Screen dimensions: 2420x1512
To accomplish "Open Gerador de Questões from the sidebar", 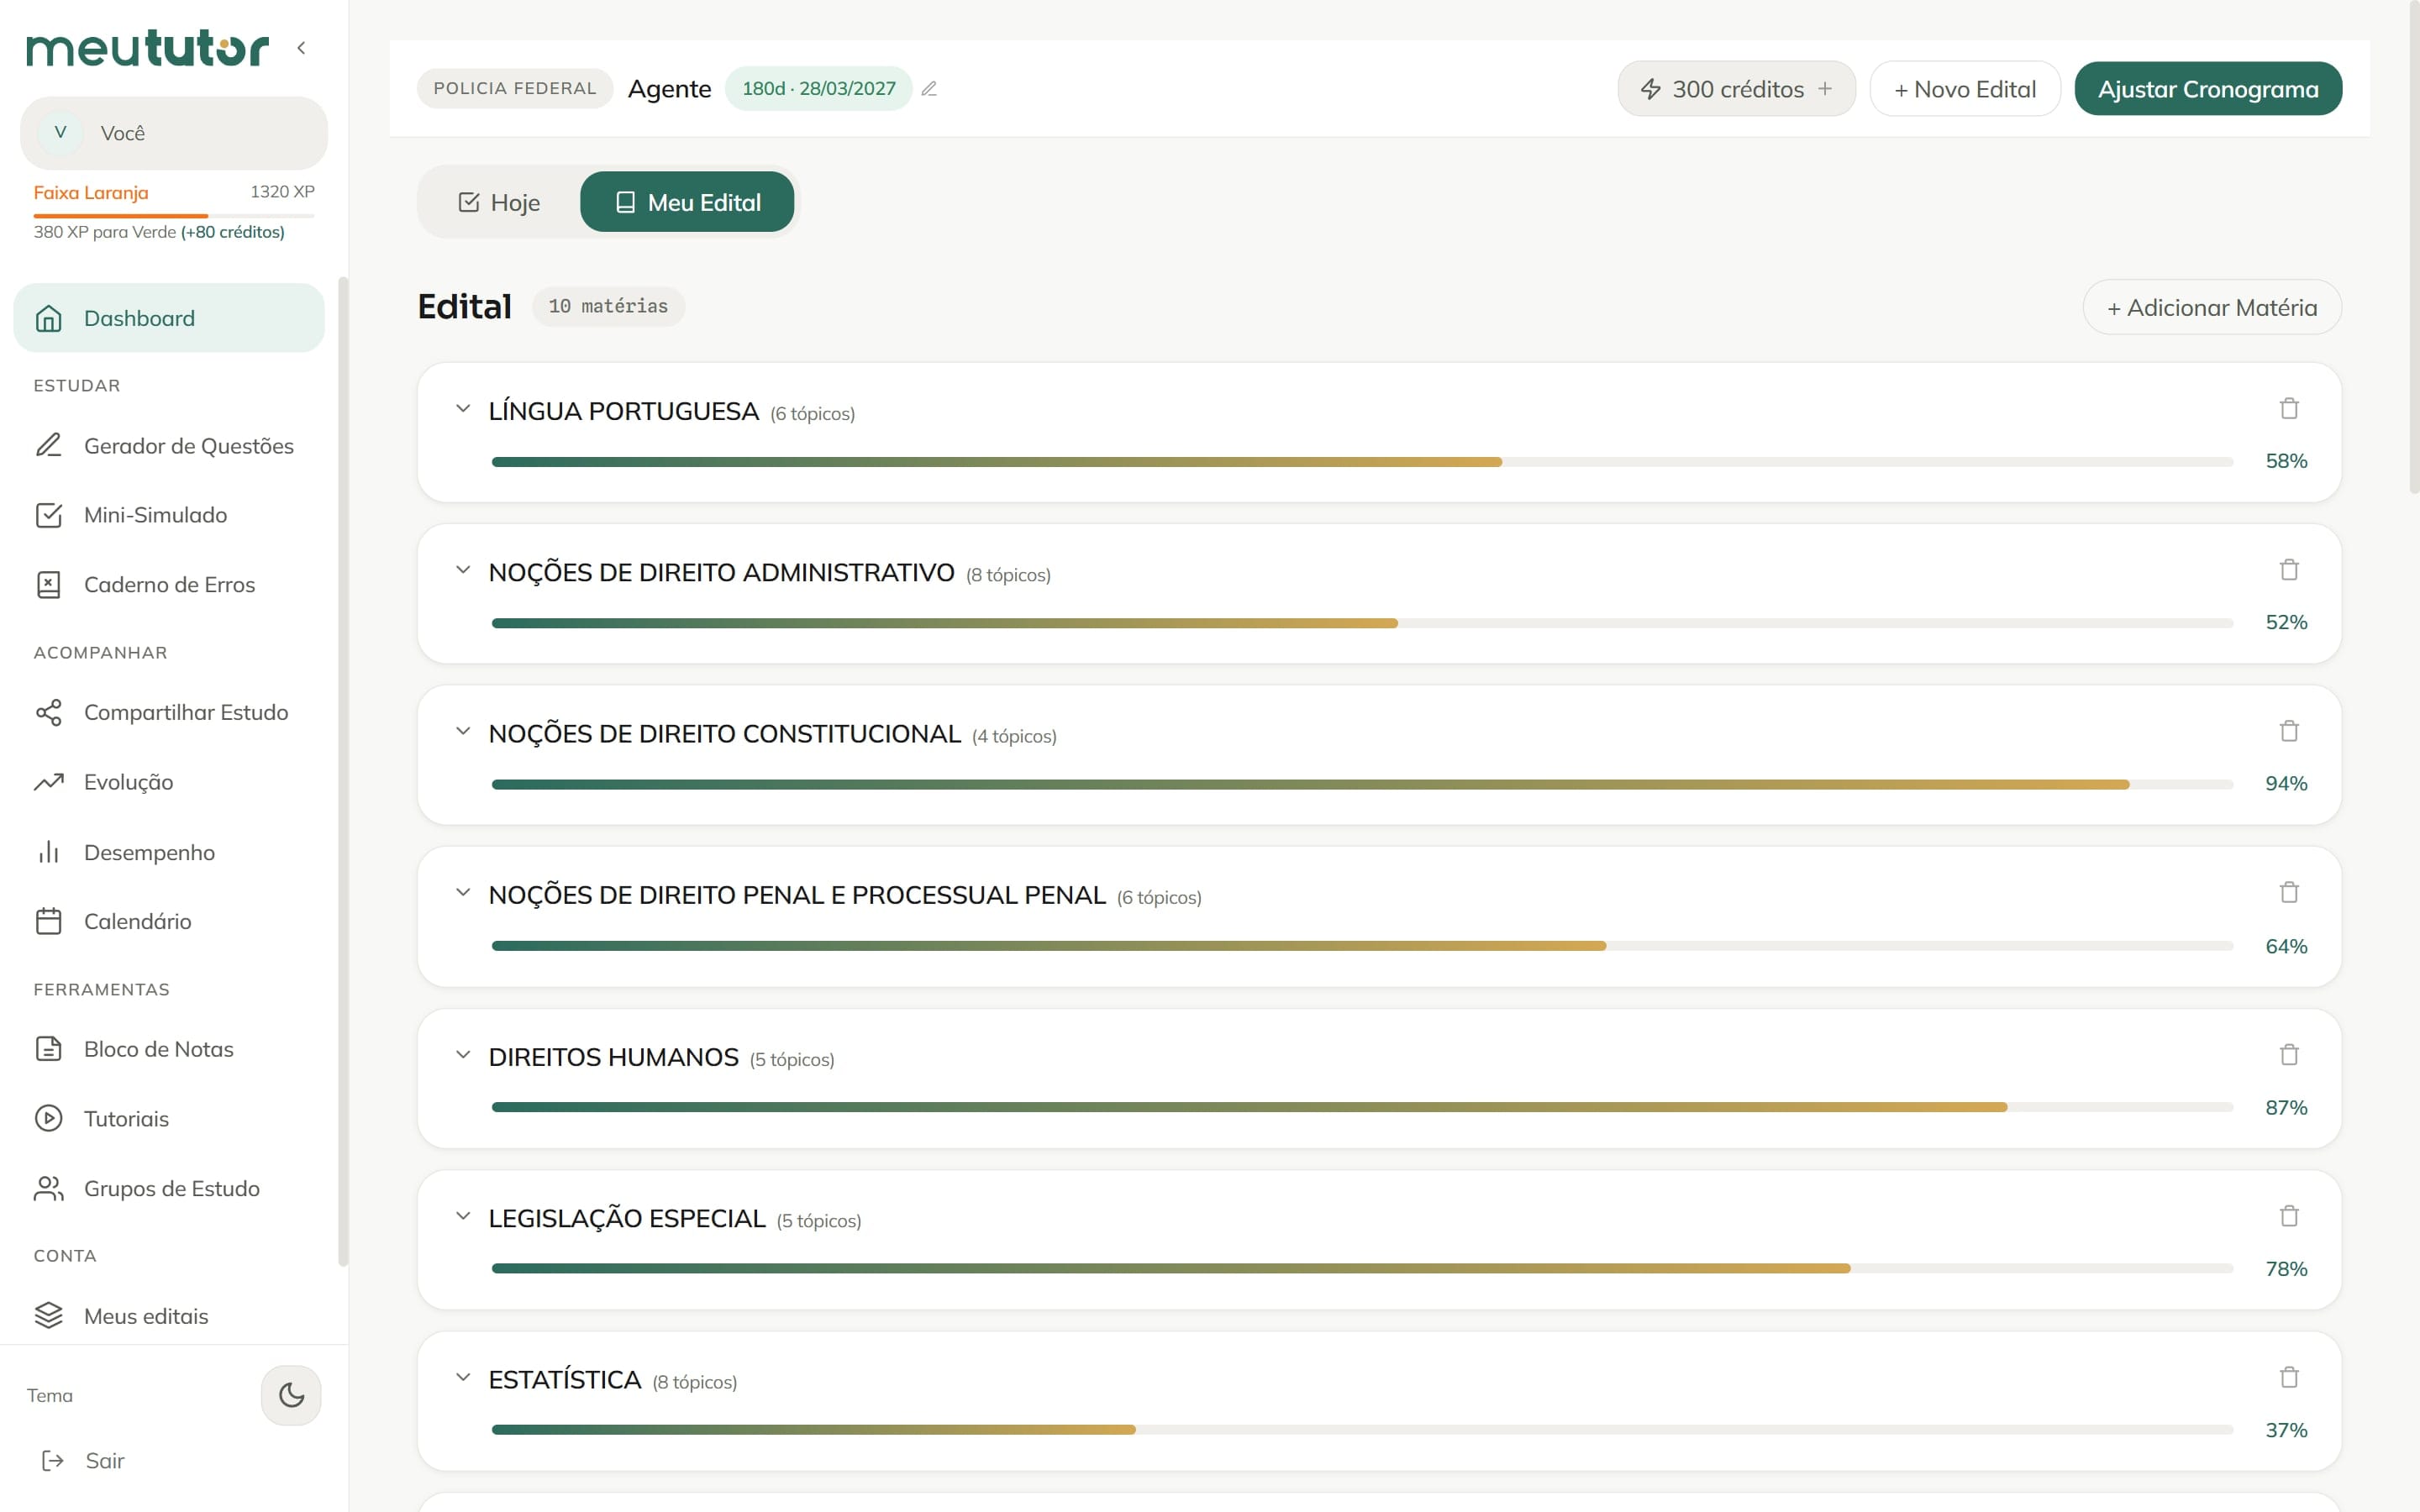I will pyautogui.click(x=169, y=446).
